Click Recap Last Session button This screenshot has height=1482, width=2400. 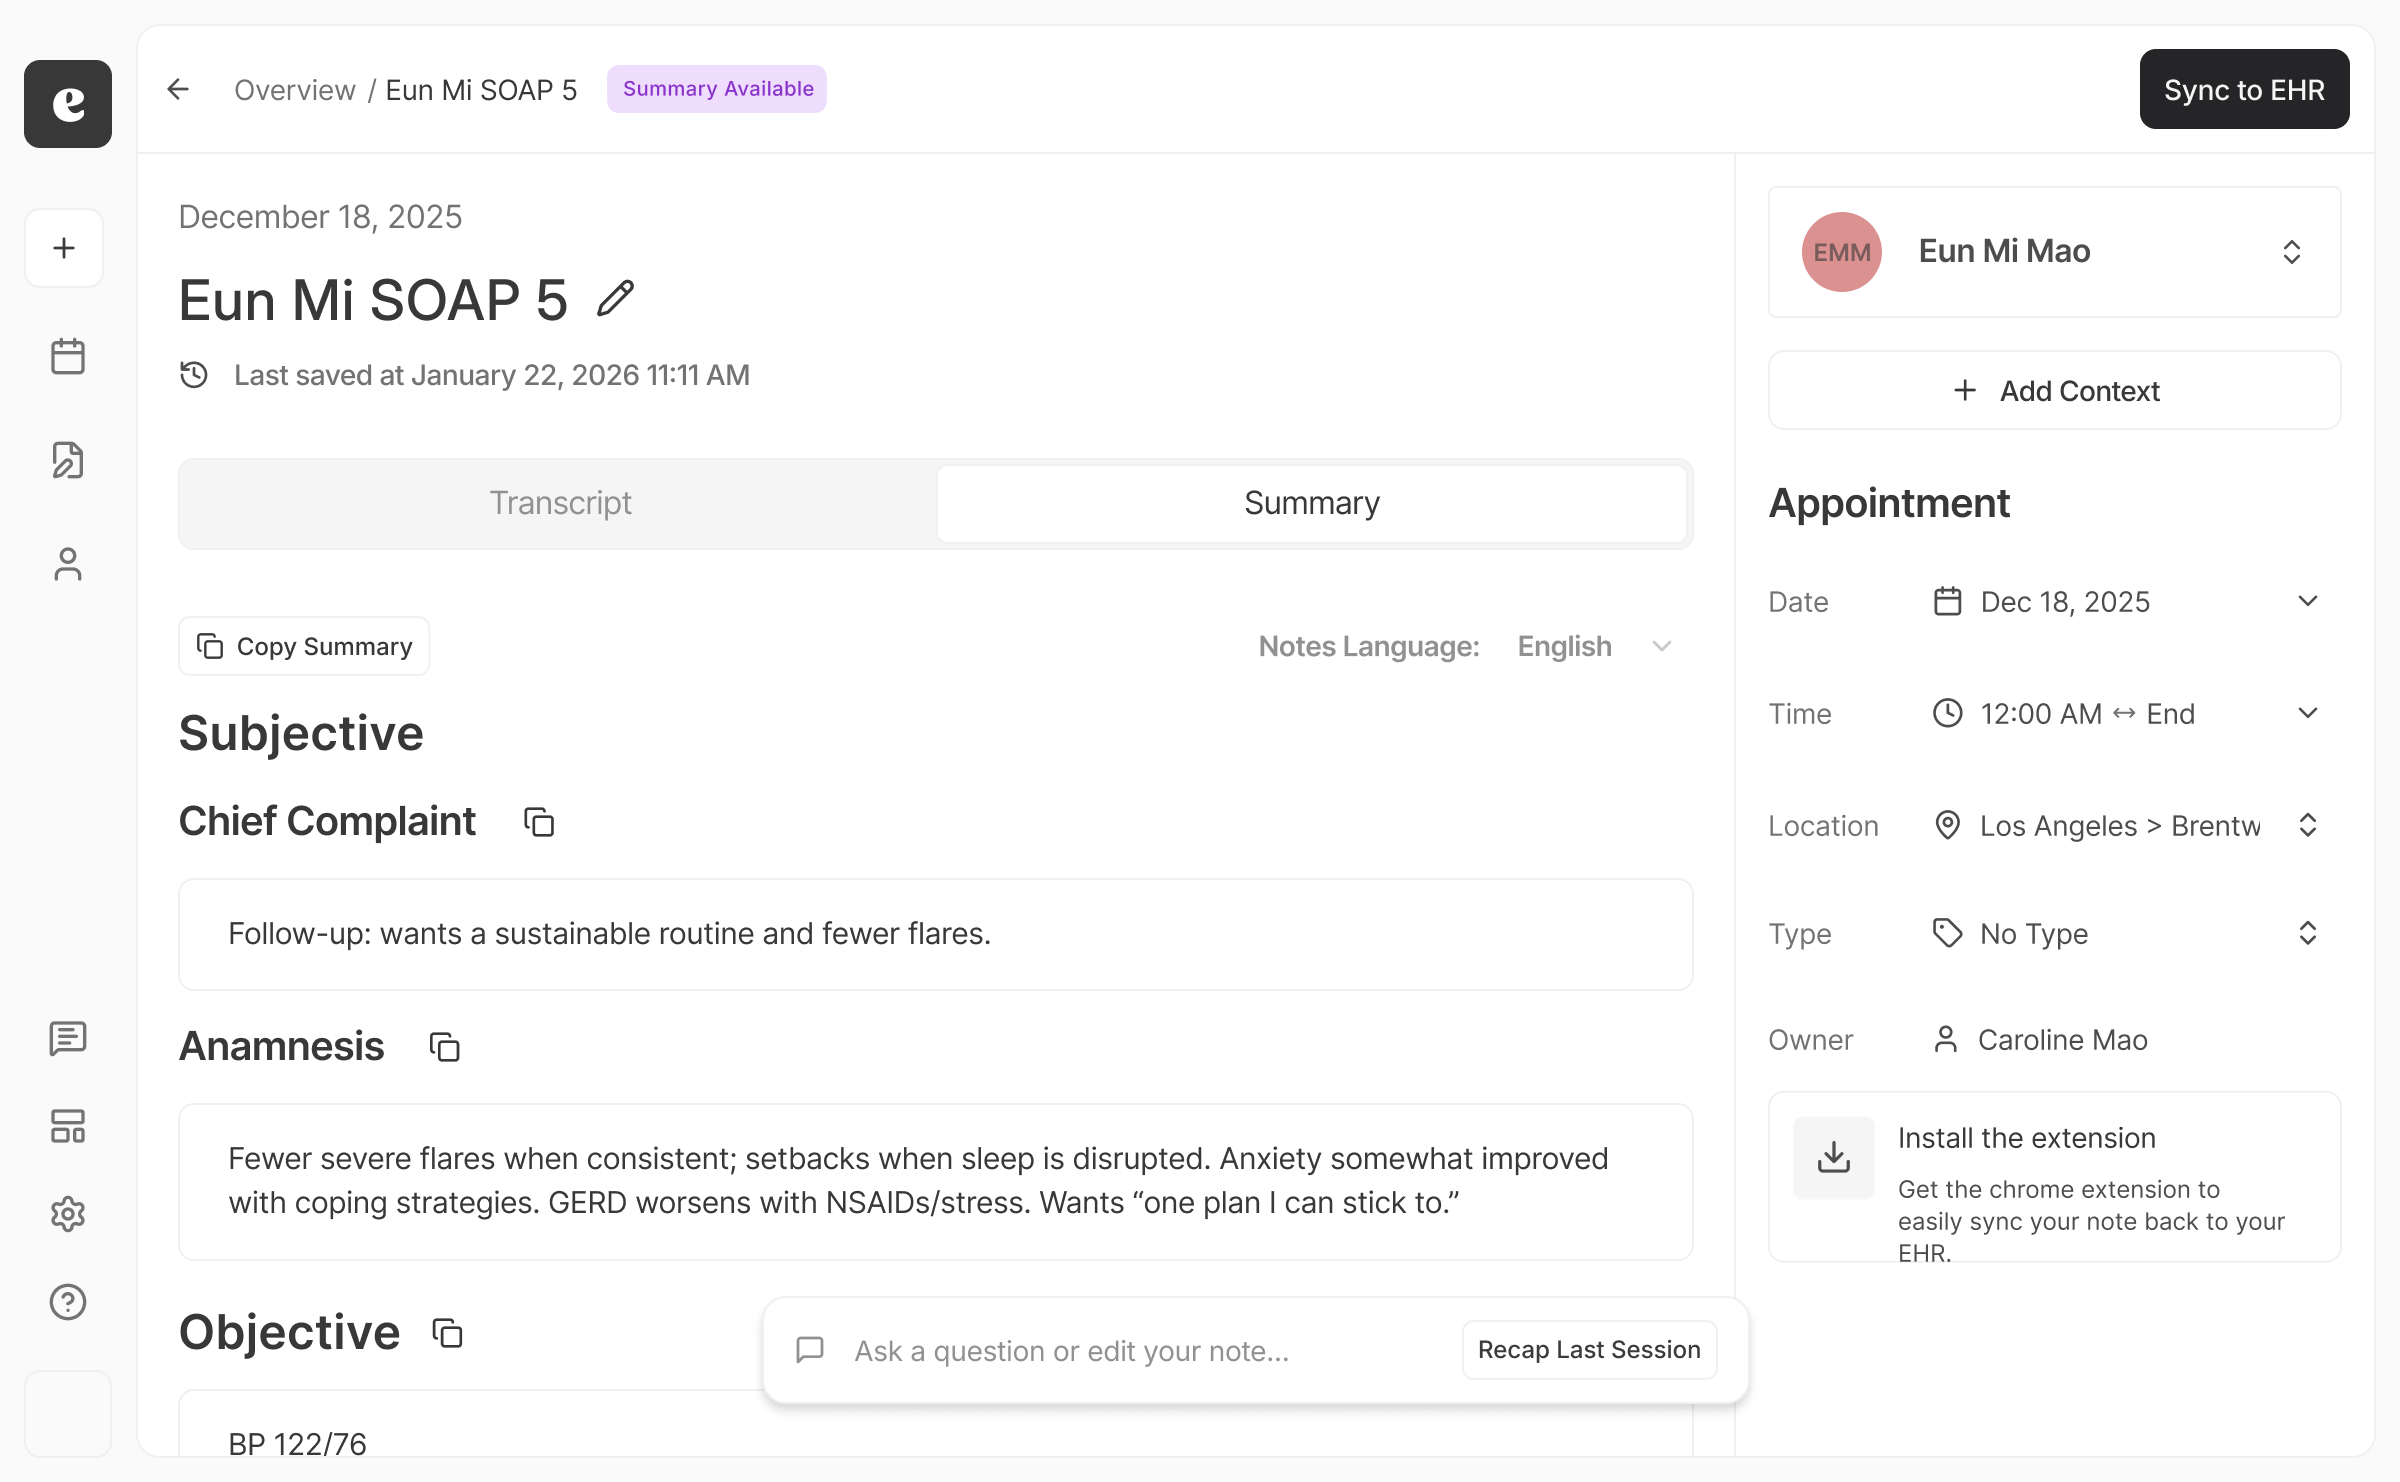point(1589,1350)
